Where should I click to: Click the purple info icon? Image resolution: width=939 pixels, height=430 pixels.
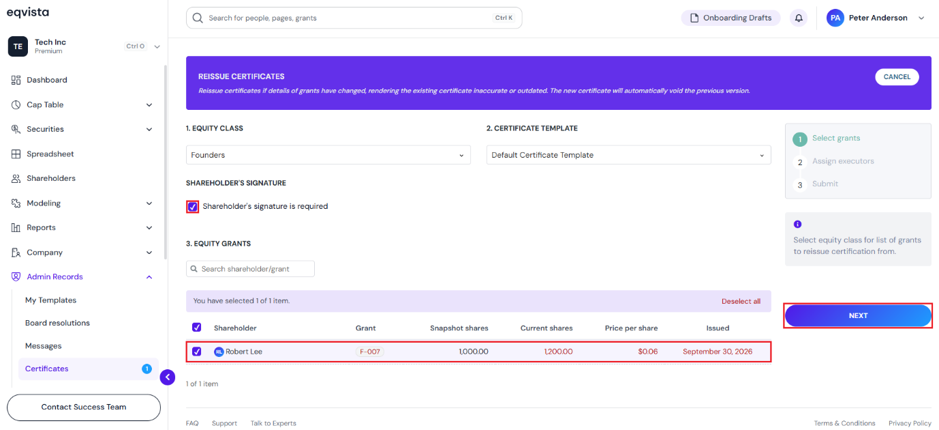797,225
